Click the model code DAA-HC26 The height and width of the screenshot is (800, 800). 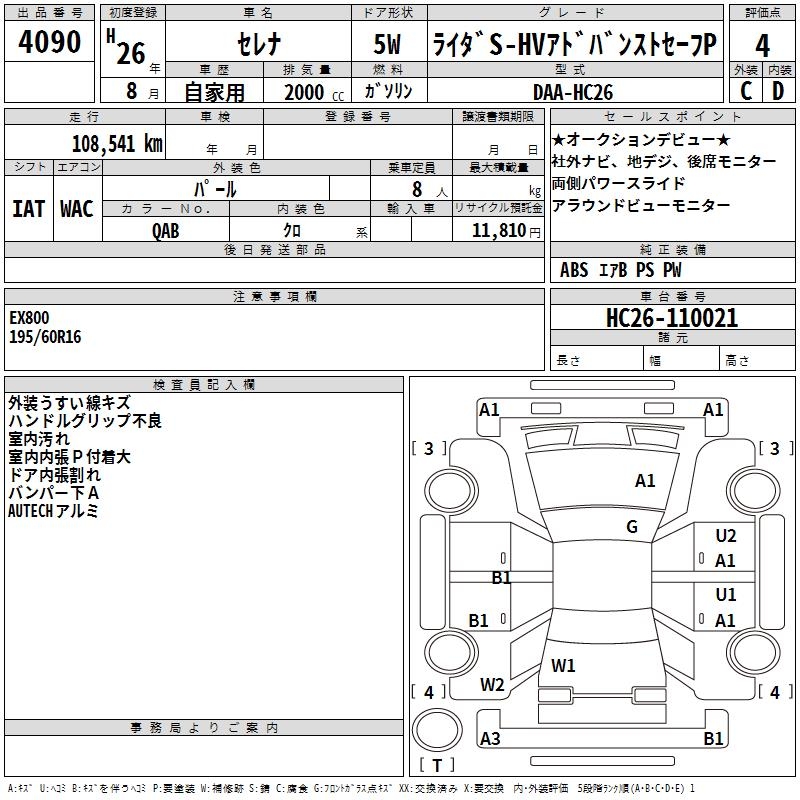(x=573, y=92)
